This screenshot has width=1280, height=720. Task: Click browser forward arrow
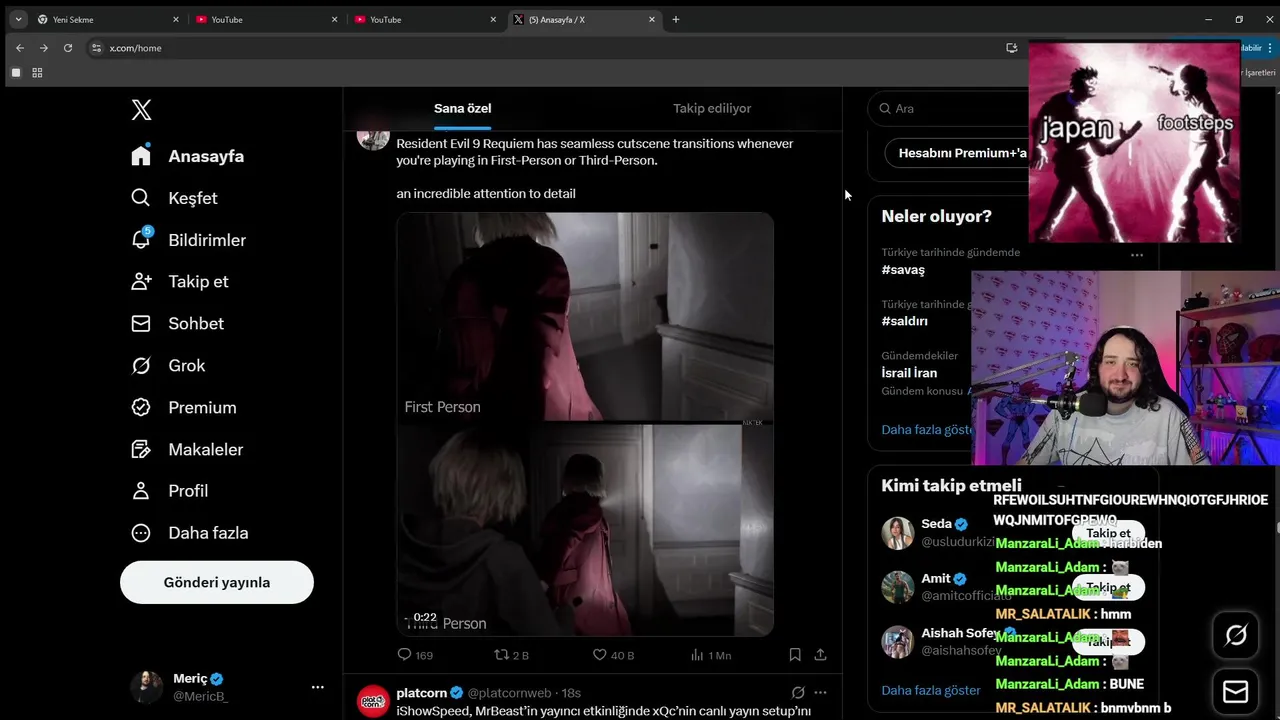click(44, 48)
